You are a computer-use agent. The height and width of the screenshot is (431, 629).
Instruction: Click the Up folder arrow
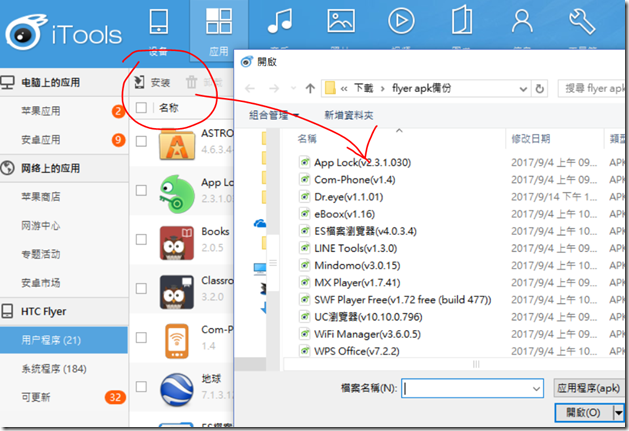(x=310, y=88)
